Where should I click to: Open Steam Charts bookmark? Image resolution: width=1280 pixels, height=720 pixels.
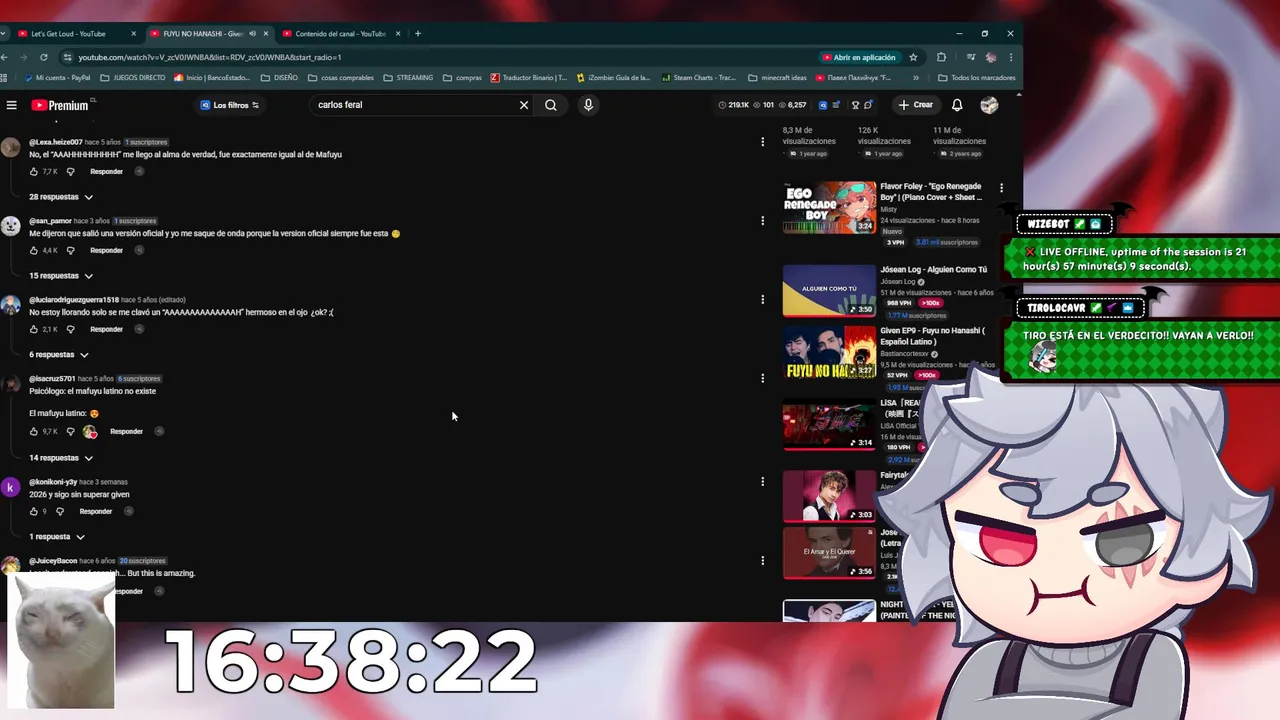698,78
